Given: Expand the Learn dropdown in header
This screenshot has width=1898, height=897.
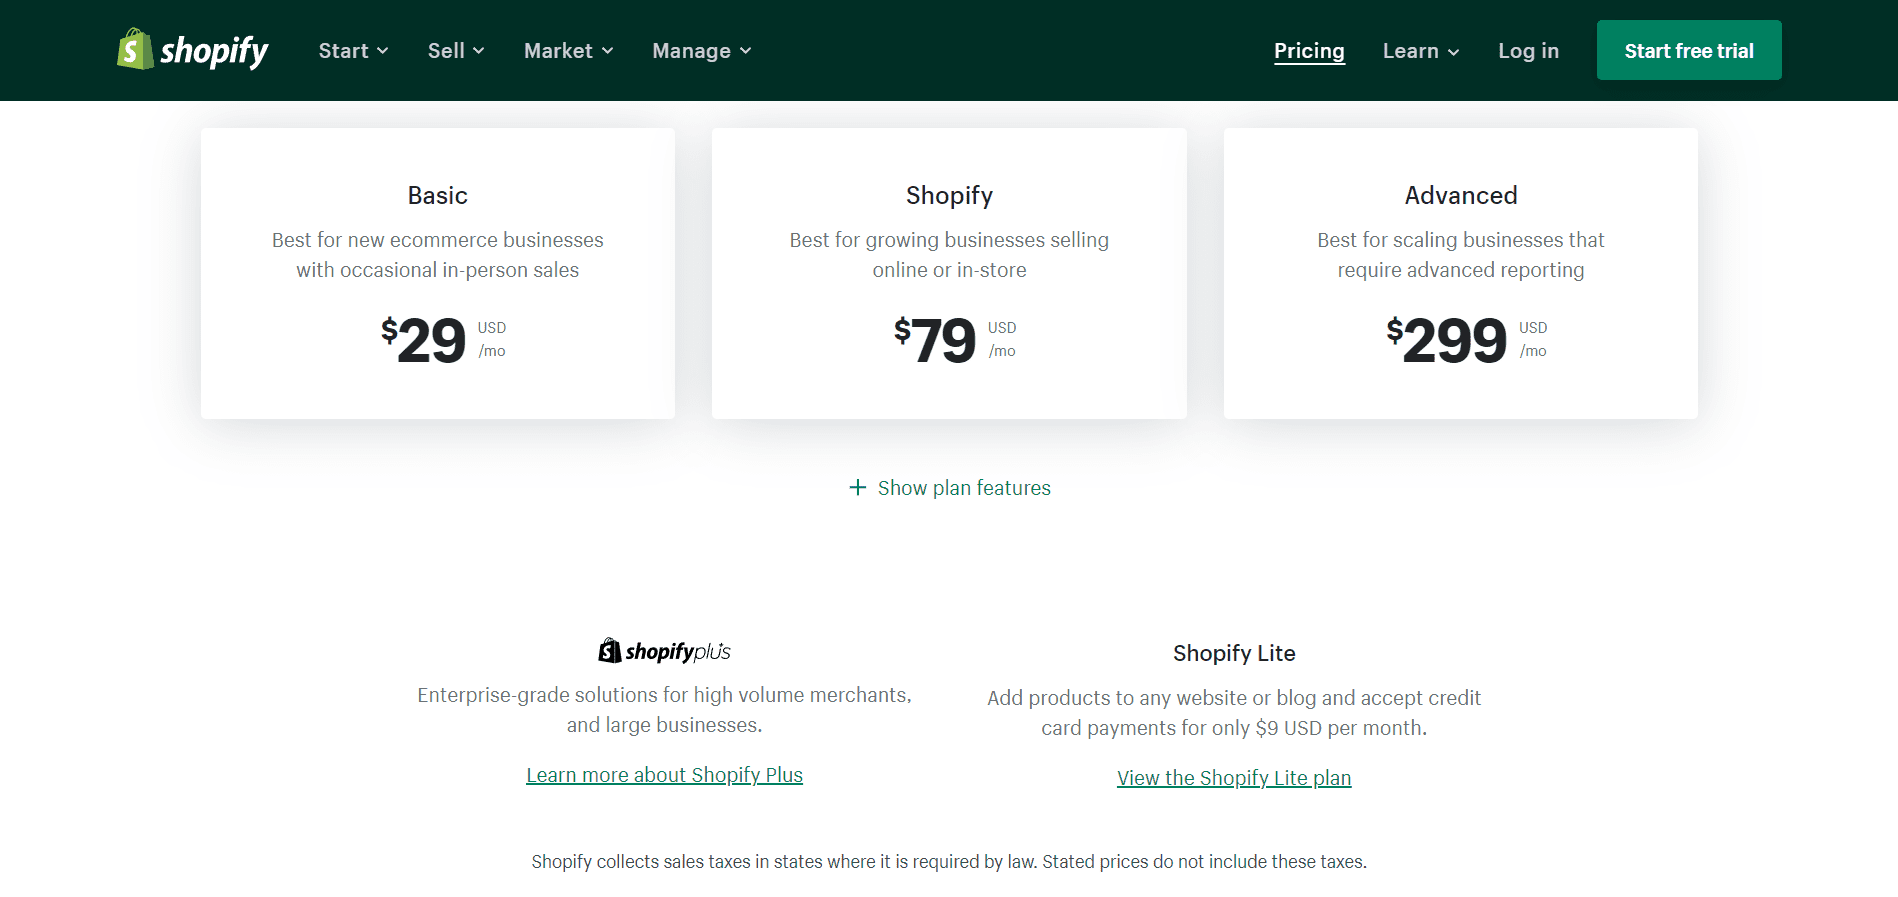Looking at the screenshot, I should 1420,51.
